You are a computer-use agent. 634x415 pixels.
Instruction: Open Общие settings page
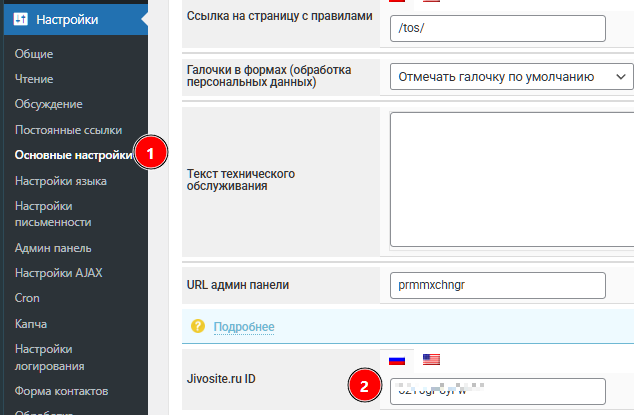click(x=34, y=54)
